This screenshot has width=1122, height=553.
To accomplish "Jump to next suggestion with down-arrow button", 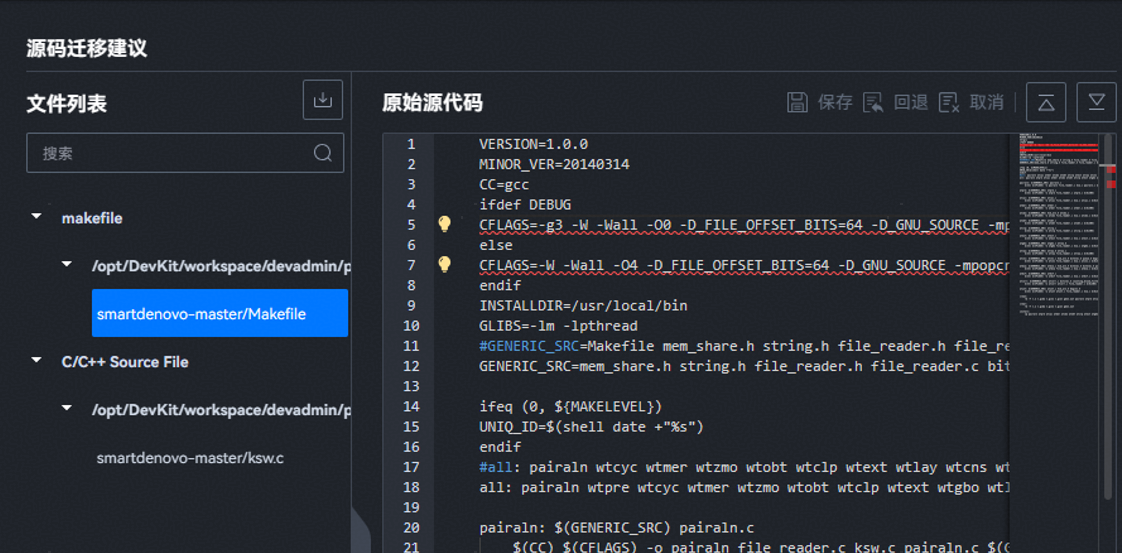I will click(1096, 102).
